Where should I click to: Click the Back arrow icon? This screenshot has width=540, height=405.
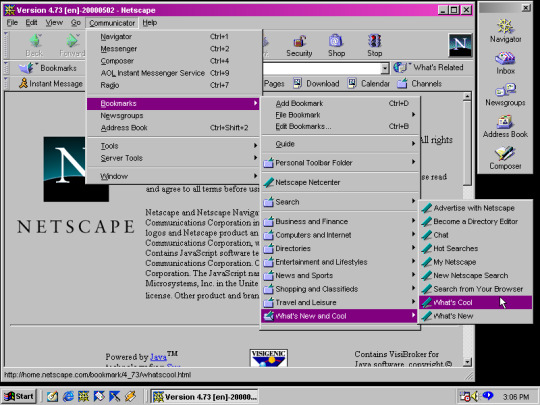click(x=35, y=41)
